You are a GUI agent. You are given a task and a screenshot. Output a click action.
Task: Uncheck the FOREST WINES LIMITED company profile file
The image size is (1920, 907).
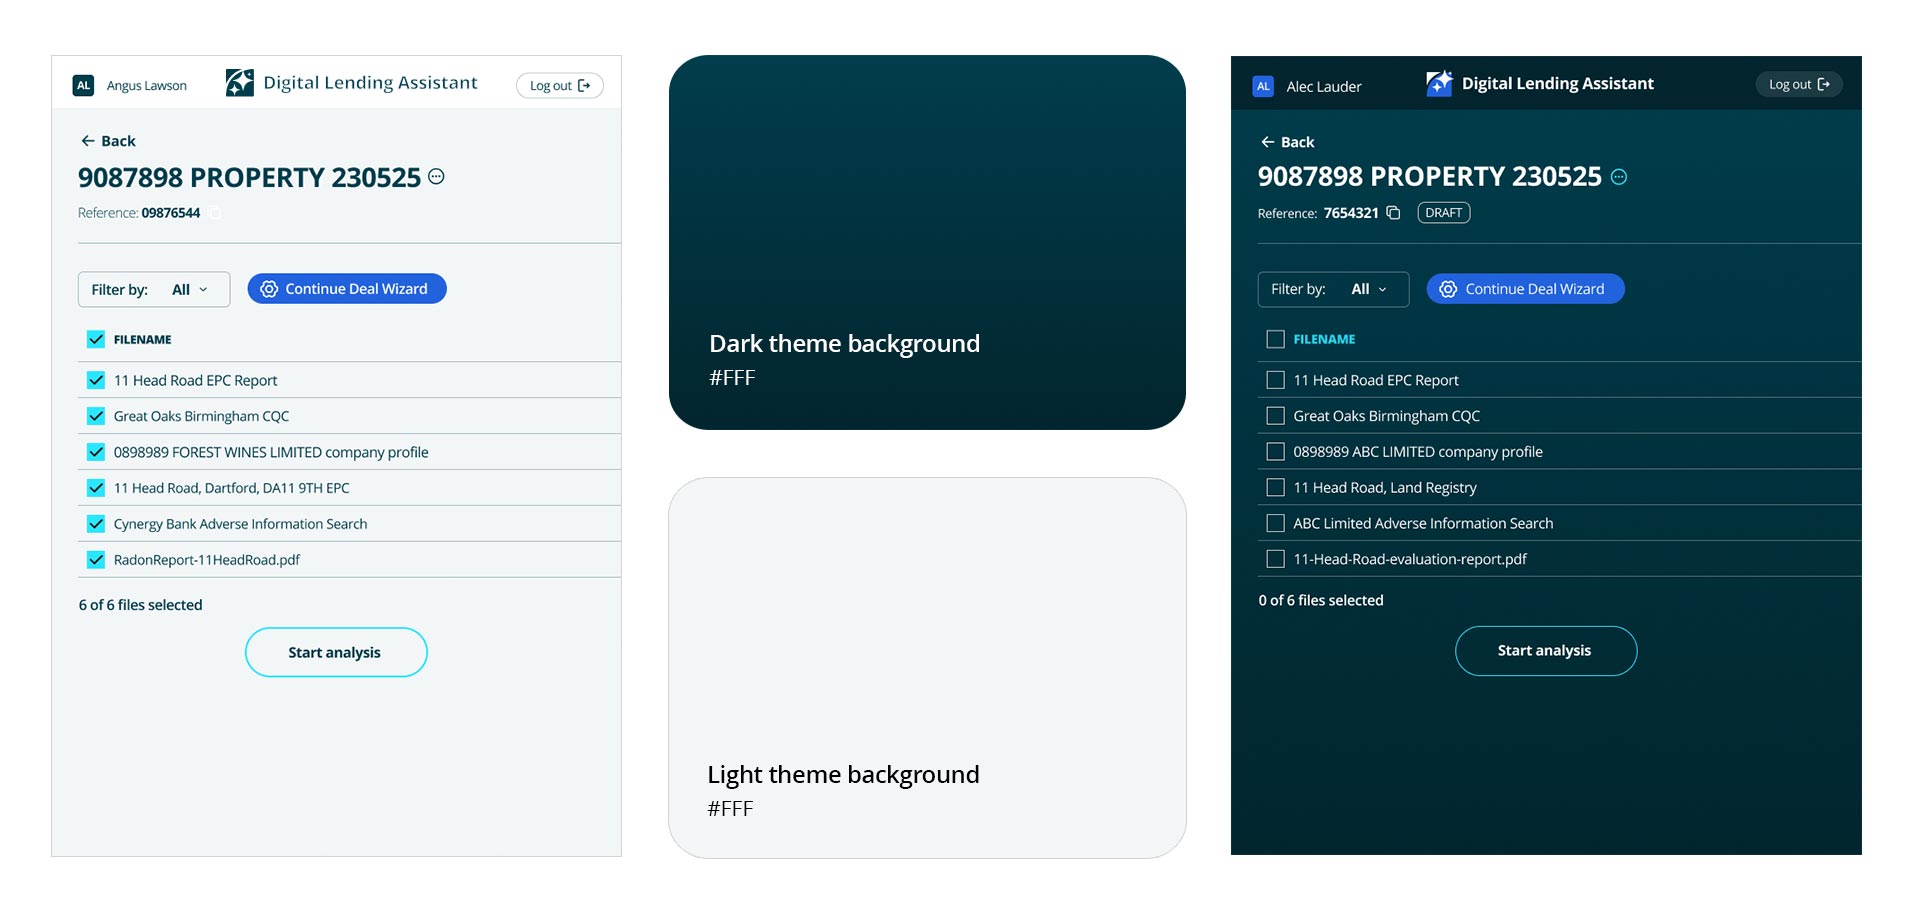click(x=96, y=452)
